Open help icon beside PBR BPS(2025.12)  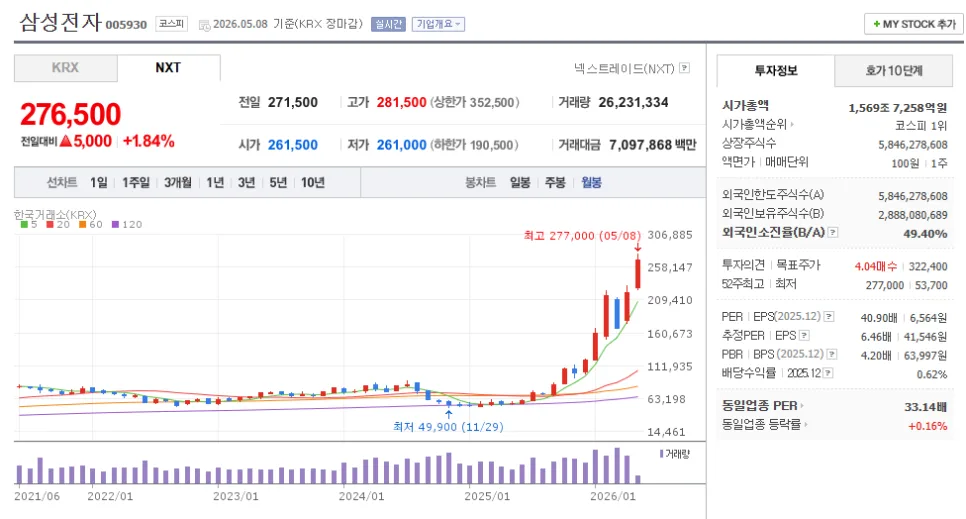coord(832,354)
